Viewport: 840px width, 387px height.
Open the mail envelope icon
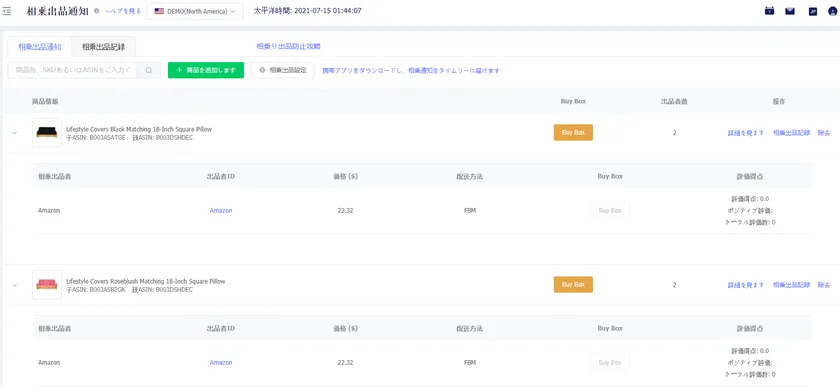[x=790, y=11]
